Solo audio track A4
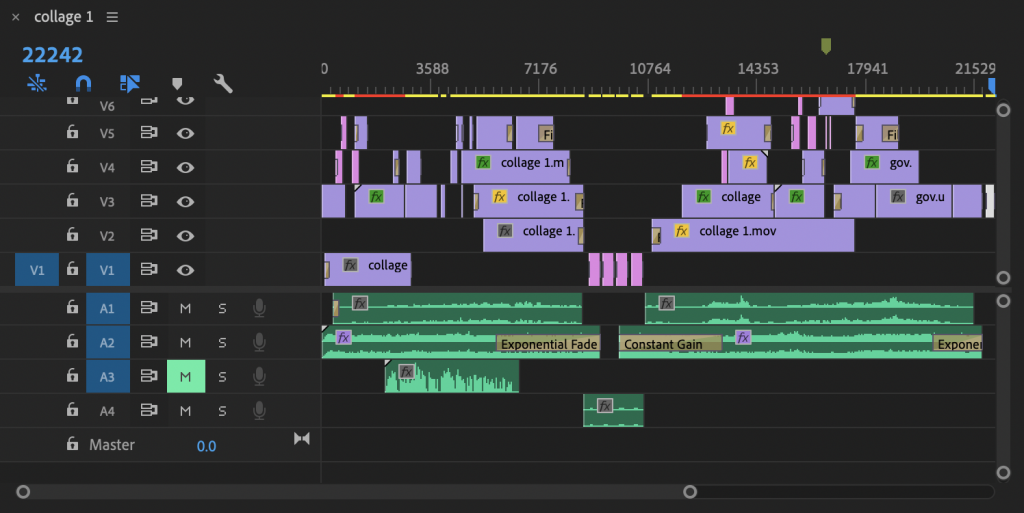This screenshot has height=513, width=1024. (222, 411)
